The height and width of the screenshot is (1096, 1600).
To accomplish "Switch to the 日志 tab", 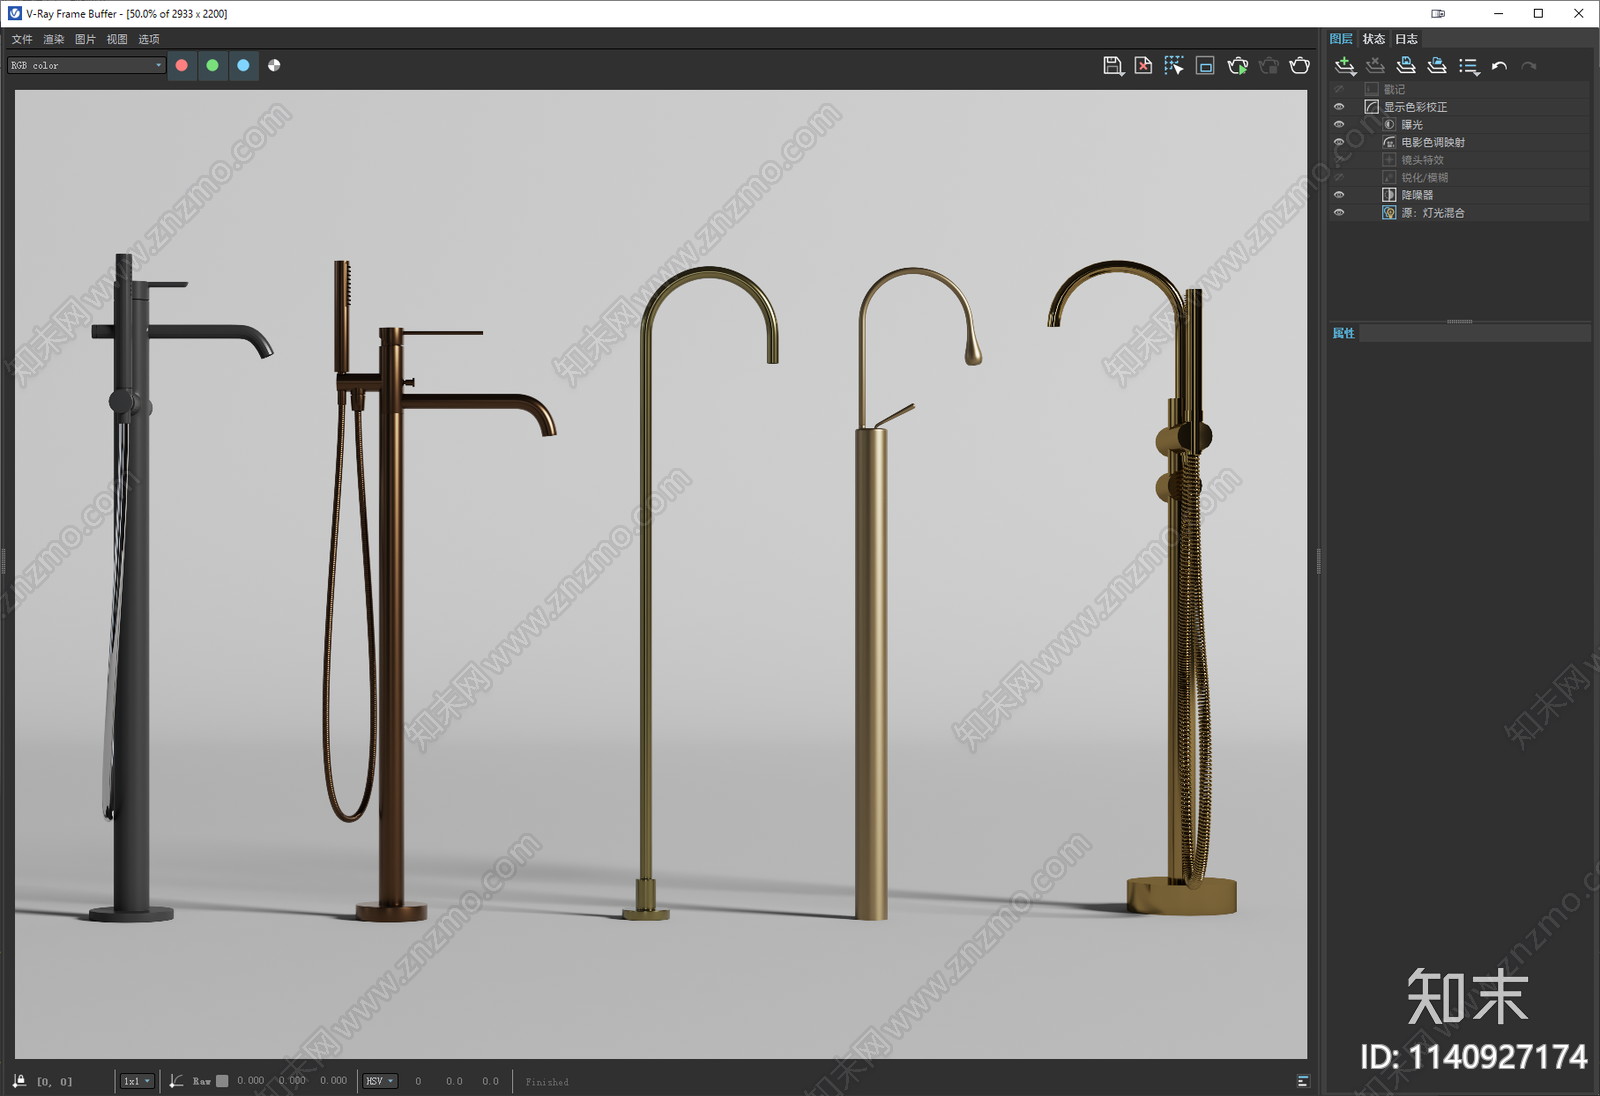I will tap(1406, 39).
